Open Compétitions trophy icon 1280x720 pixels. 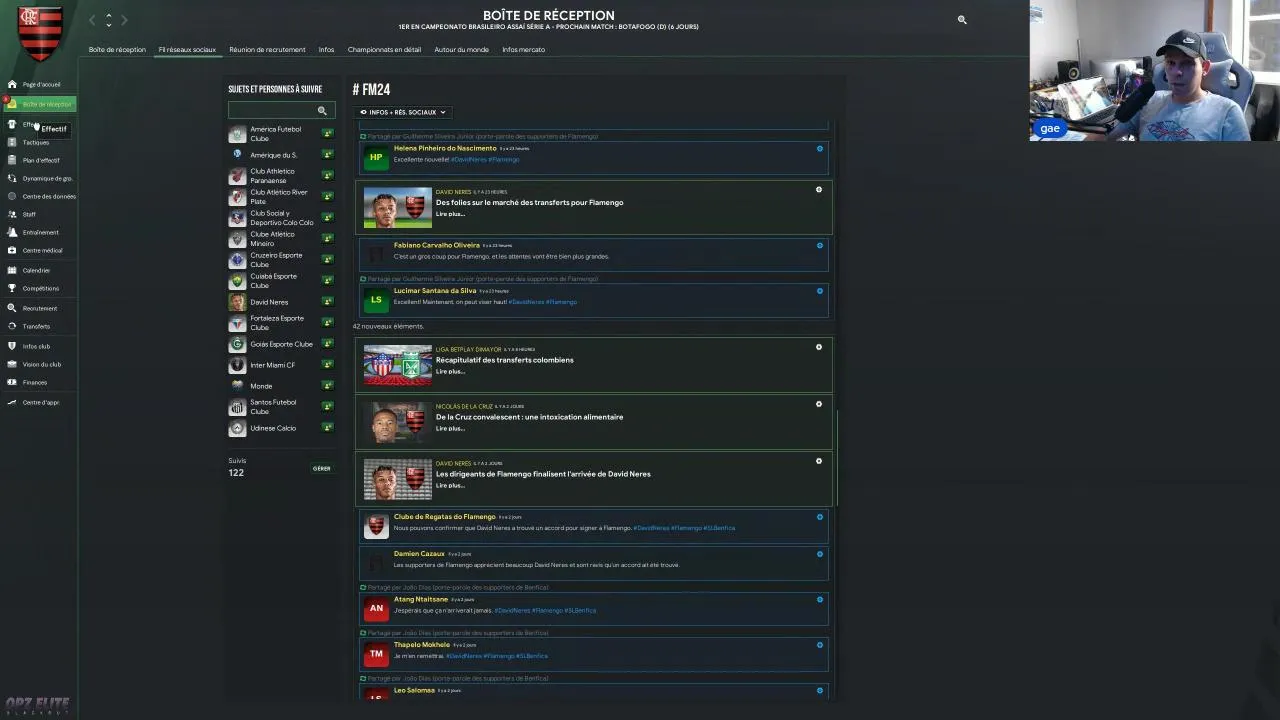tap(12, 288)
